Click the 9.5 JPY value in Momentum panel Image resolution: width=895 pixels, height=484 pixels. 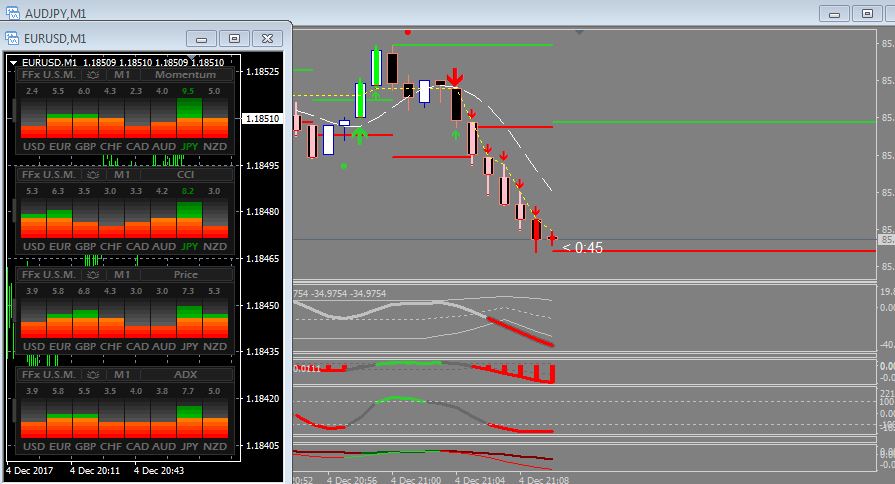coord(188,91)
